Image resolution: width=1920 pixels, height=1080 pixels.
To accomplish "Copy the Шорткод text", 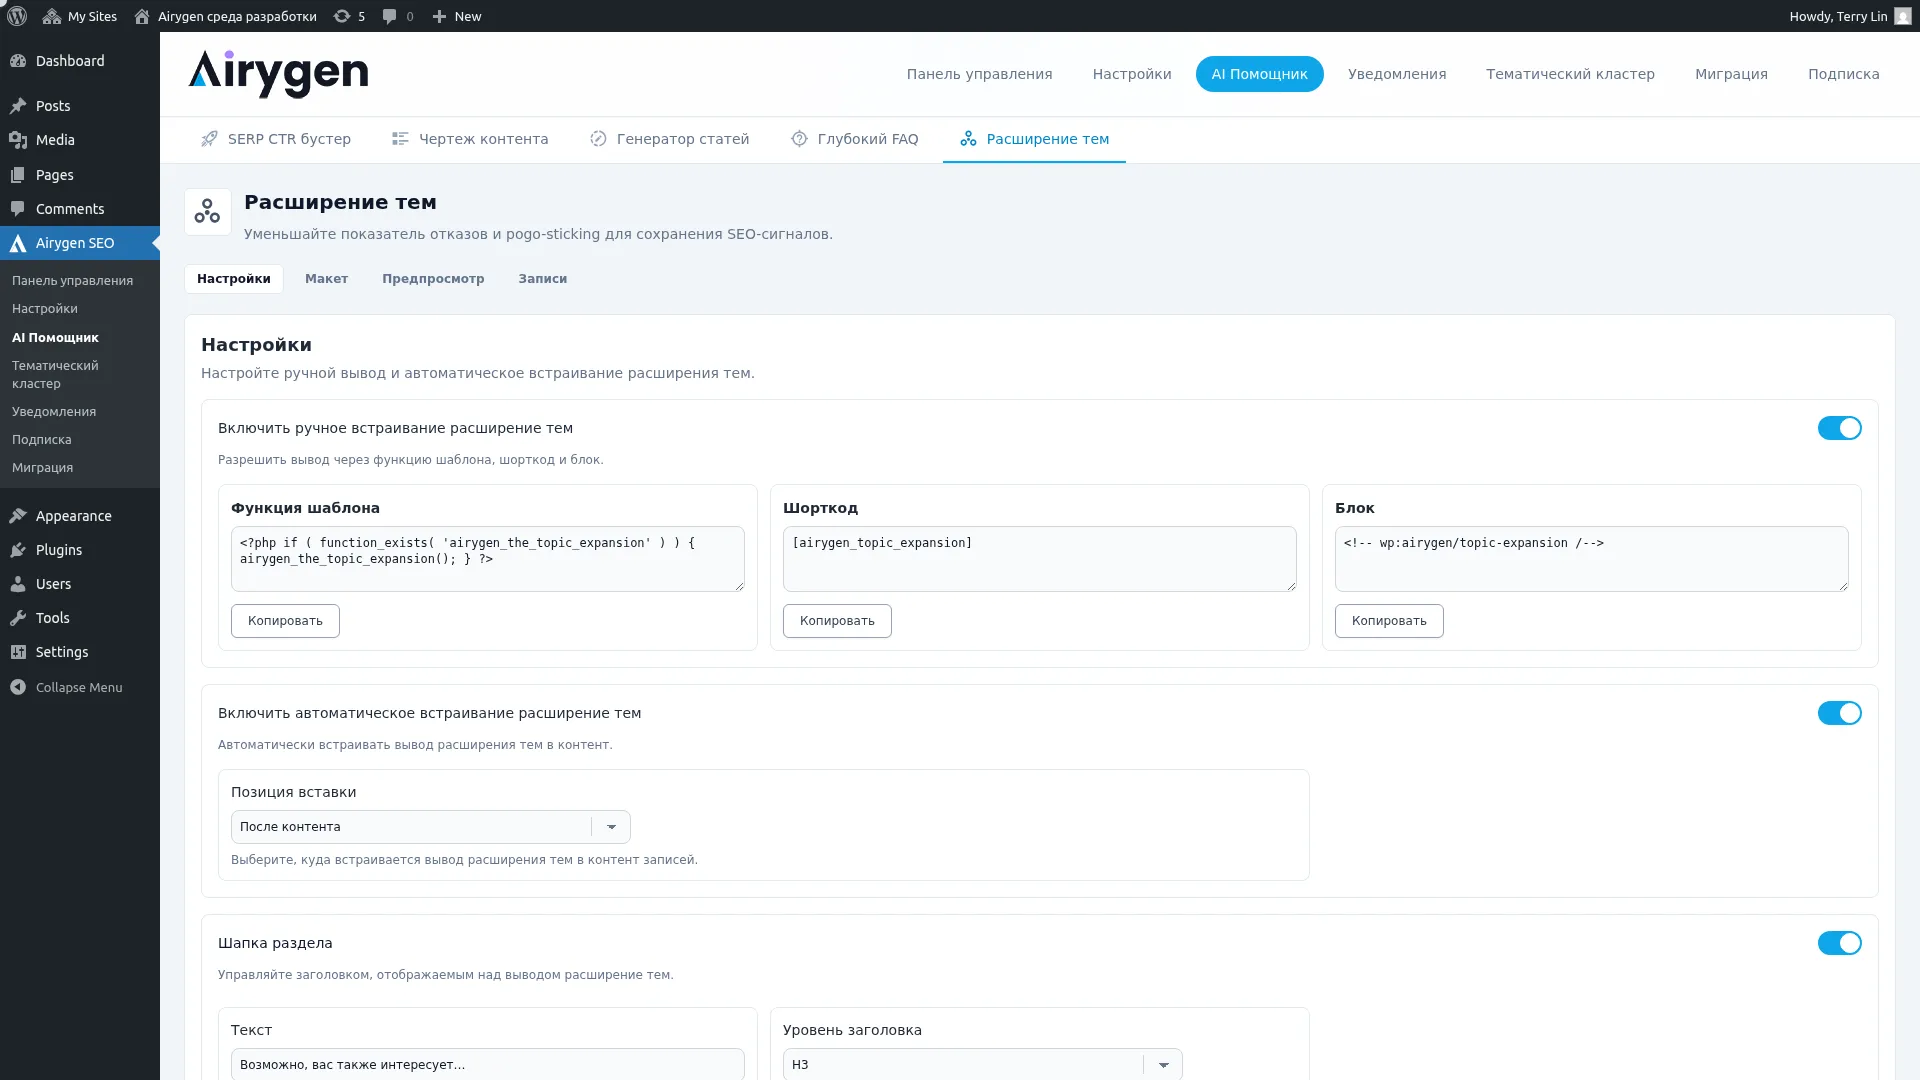I will pos(837,621).
